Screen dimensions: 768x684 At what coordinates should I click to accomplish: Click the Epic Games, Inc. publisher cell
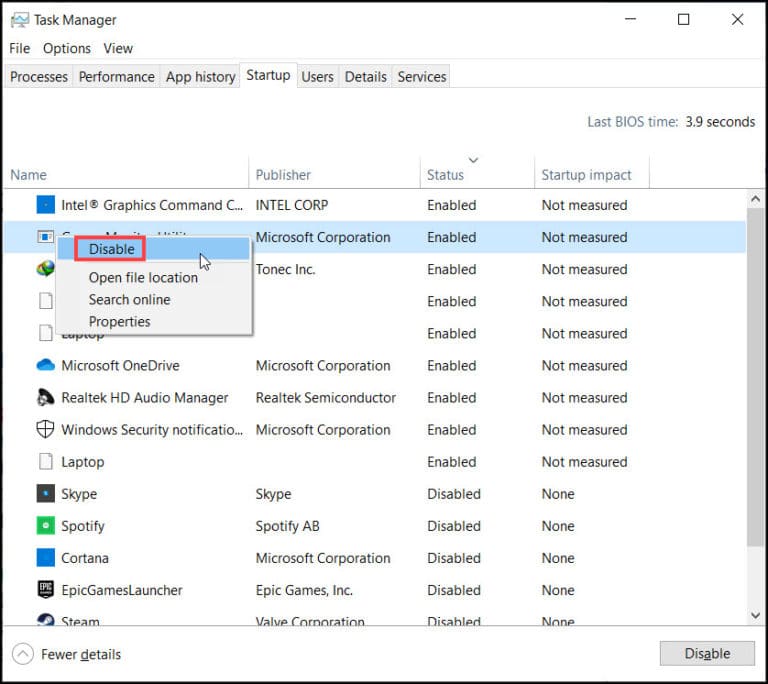coord(304,590)
